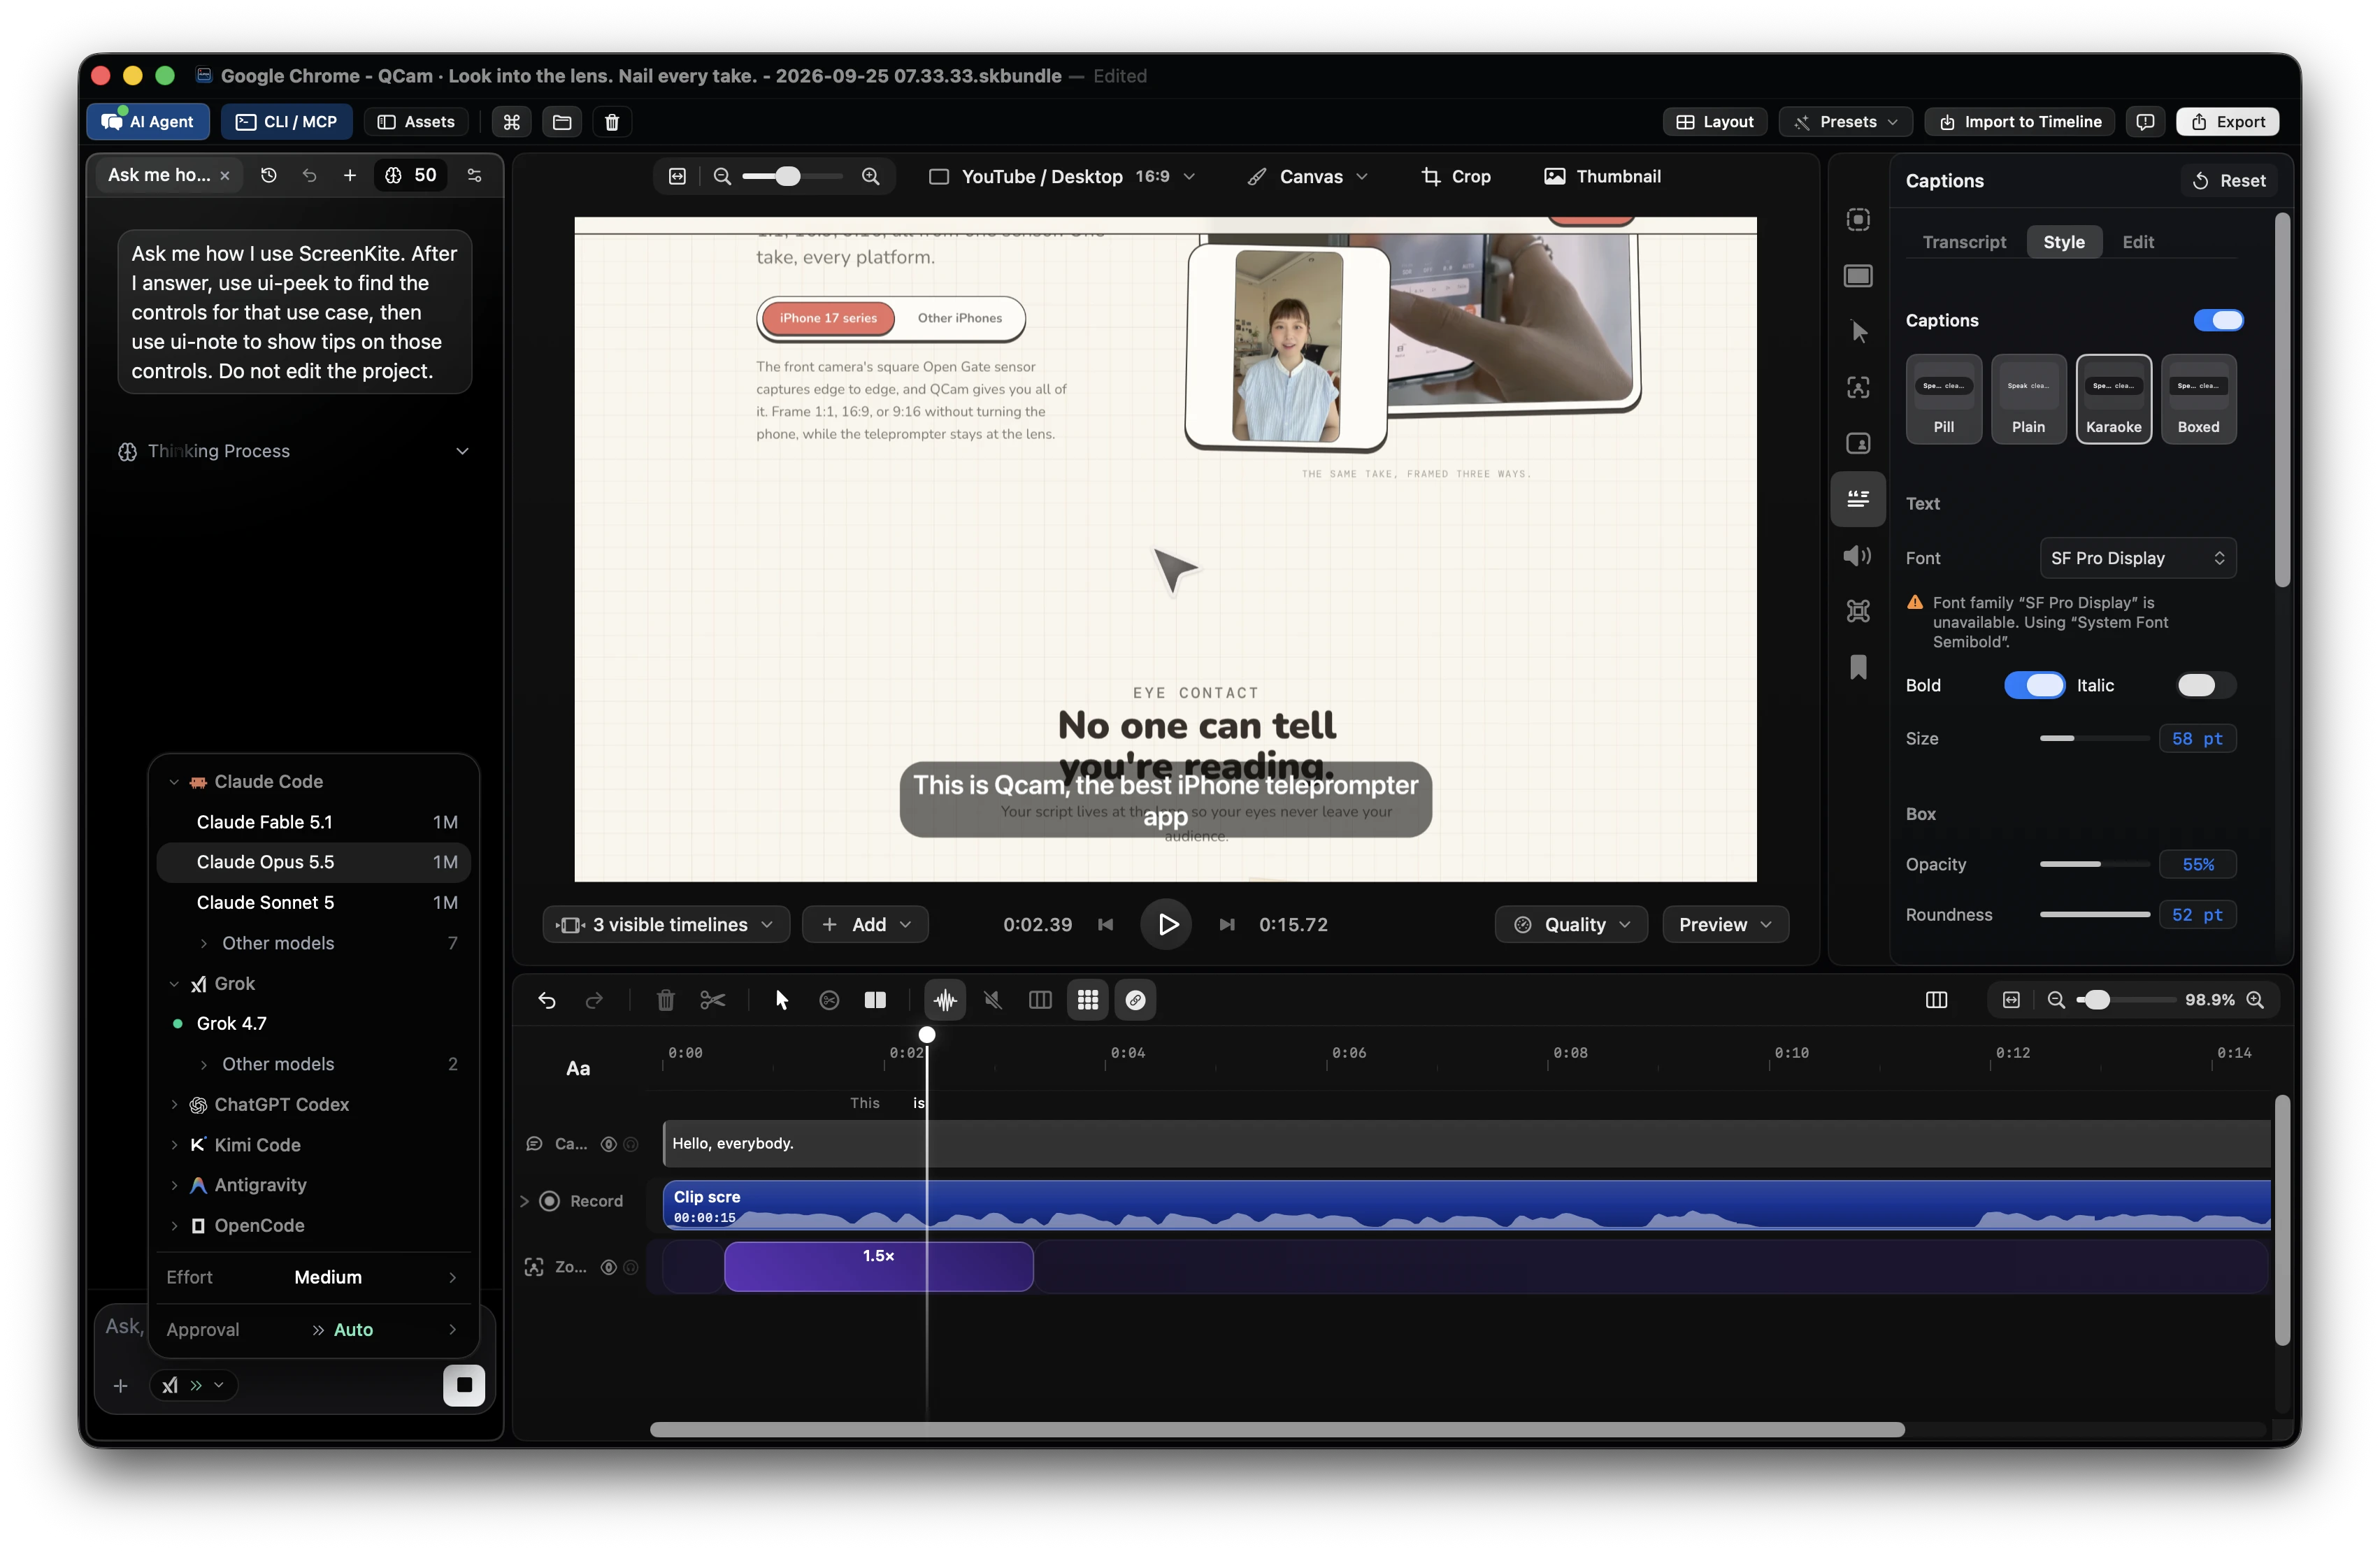
Task: Click the Thumbnail button above preview
Action: coord(1602,176)
